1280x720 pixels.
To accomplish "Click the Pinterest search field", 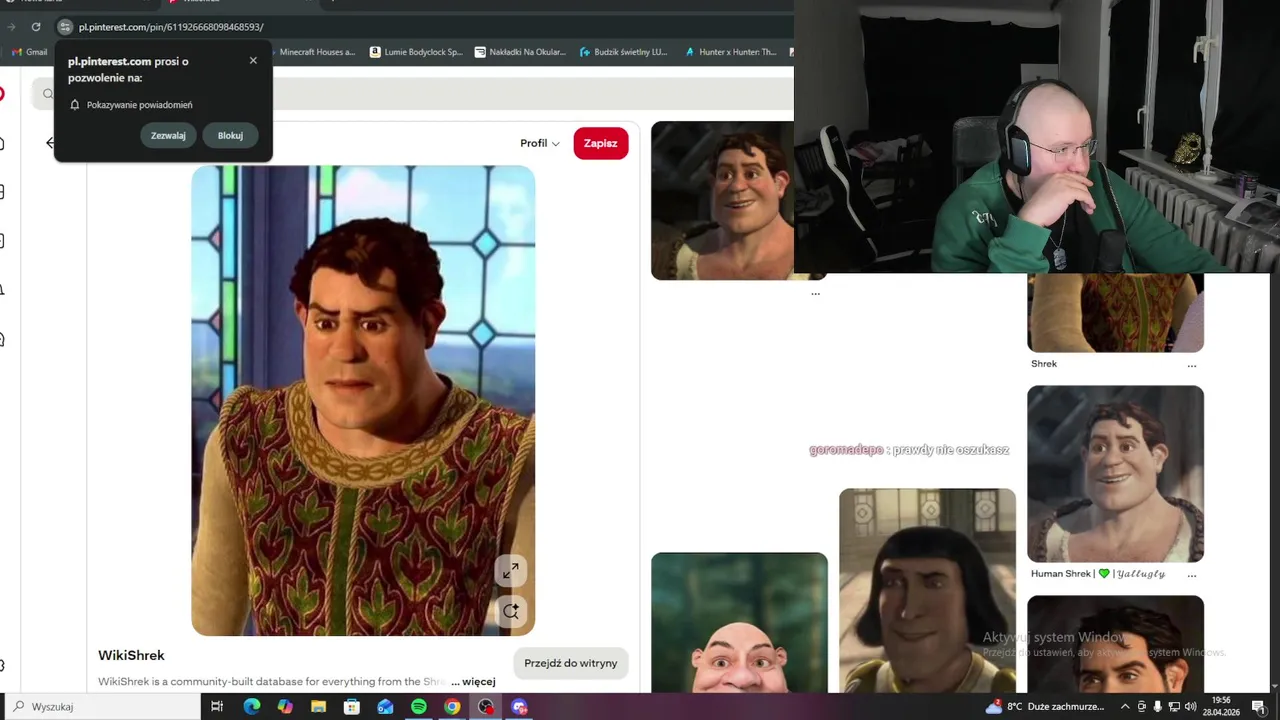I will (410, 93).
